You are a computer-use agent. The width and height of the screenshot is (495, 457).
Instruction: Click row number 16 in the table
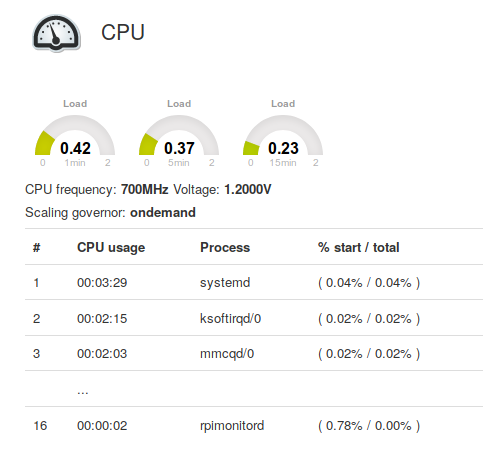tap(40, 426)
